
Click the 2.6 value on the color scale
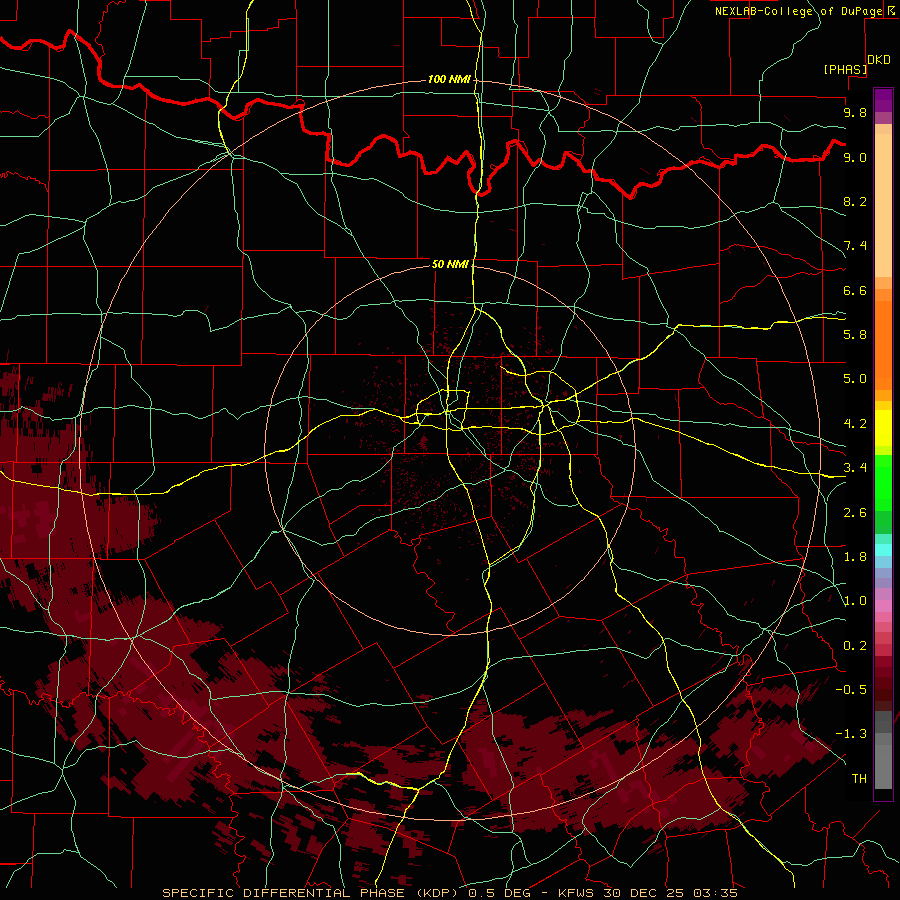[x=855, y=513]
